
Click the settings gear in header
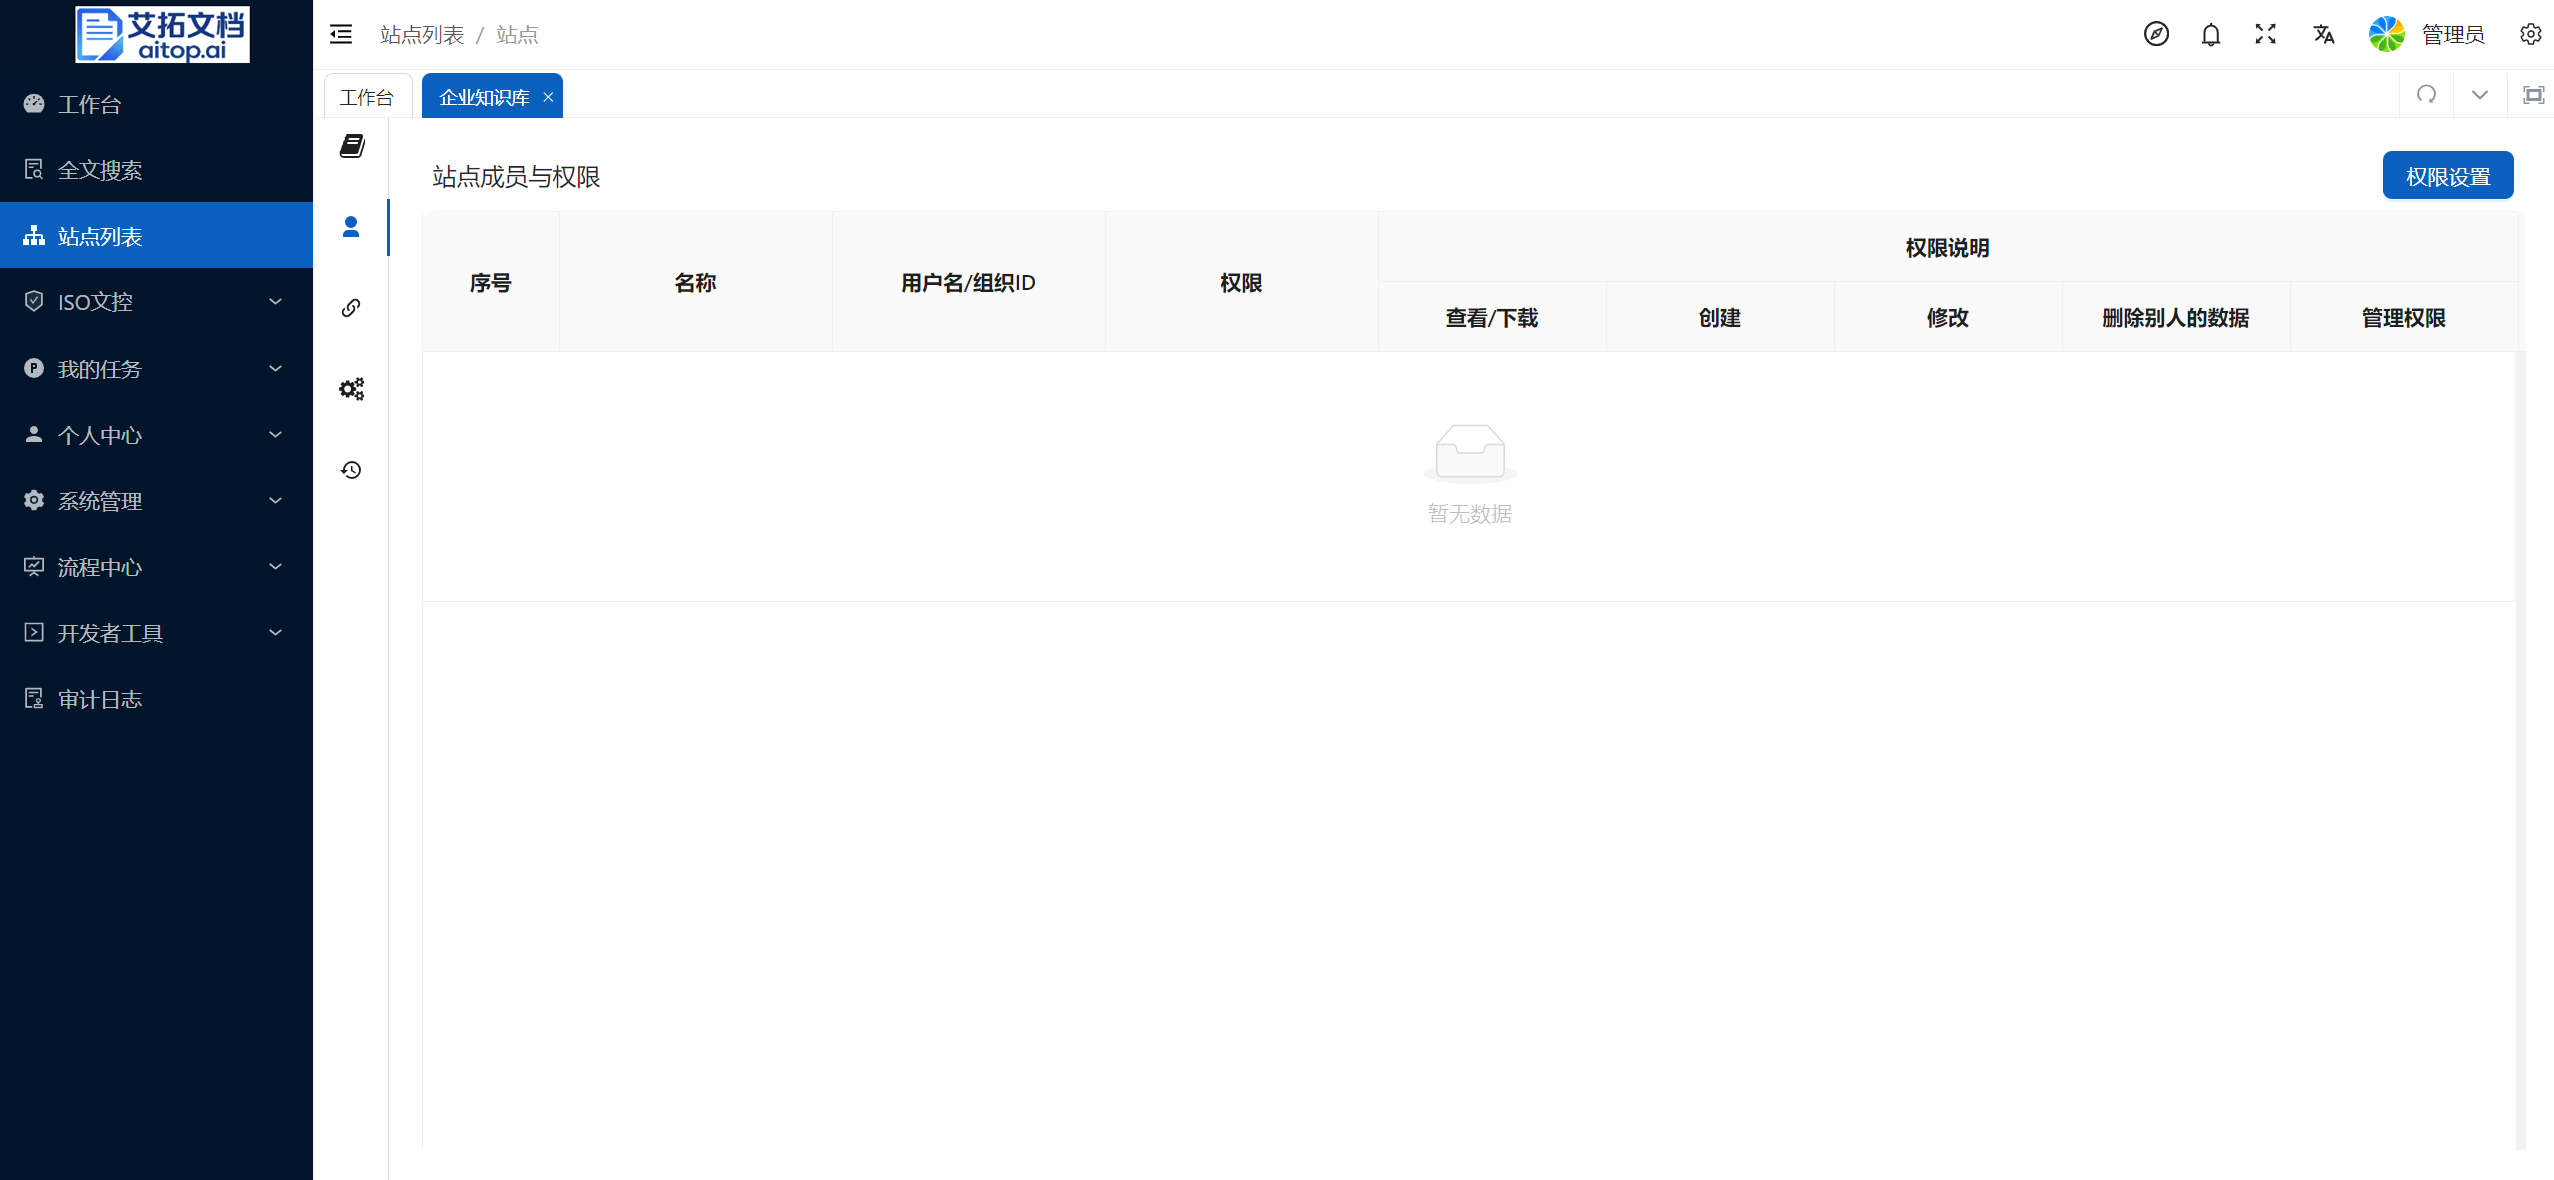coord(2530,34)
